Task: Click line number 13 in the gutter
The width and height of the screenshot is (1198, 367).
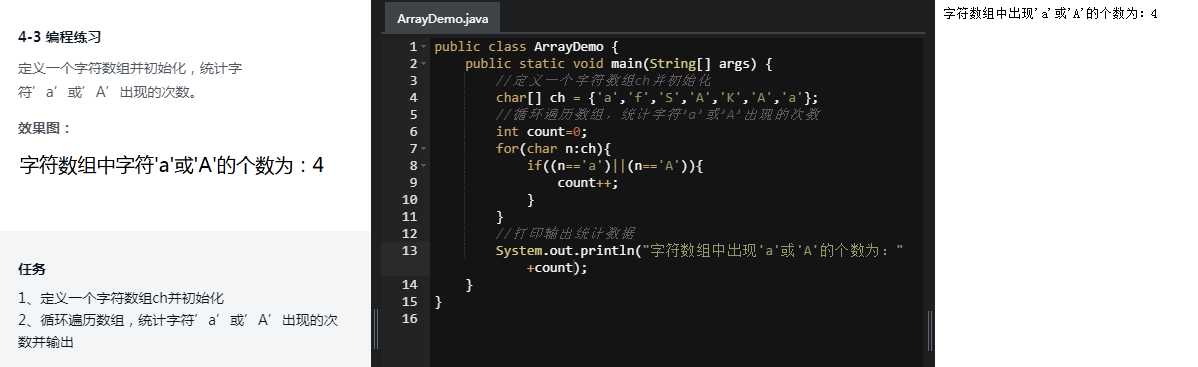Action: point(410,250)
